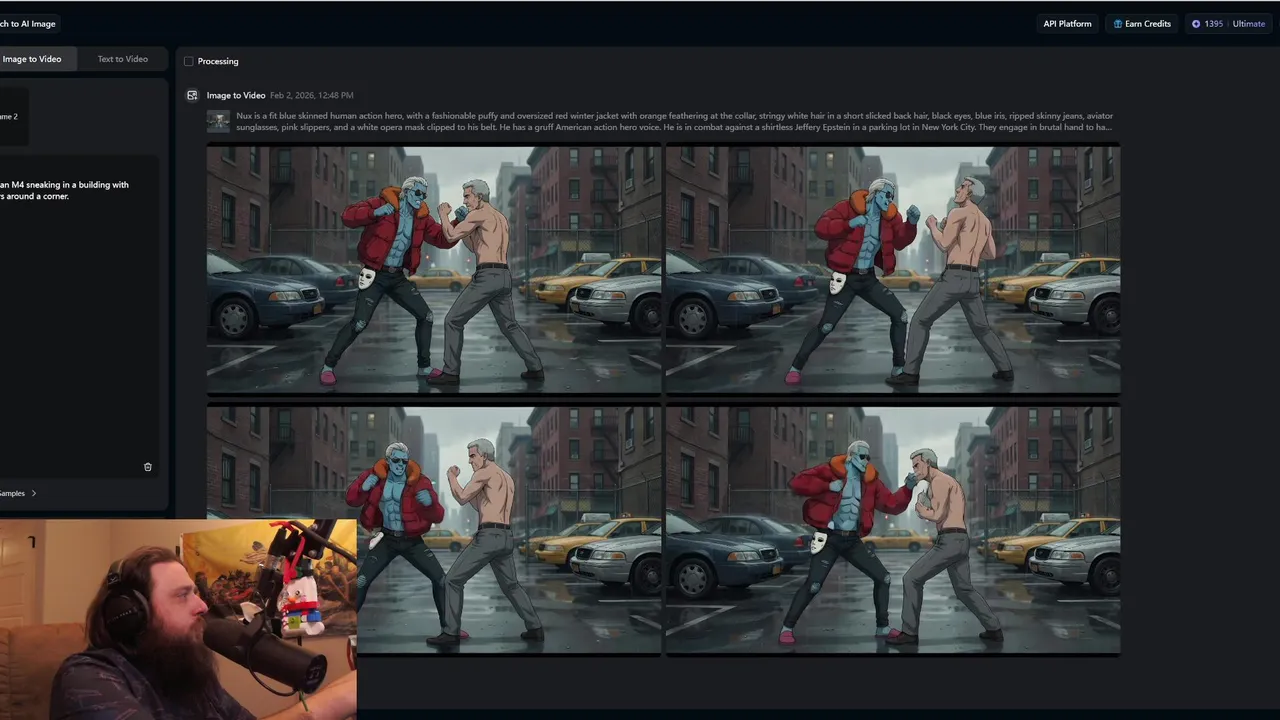Open the top-left generated fight video

434,269
